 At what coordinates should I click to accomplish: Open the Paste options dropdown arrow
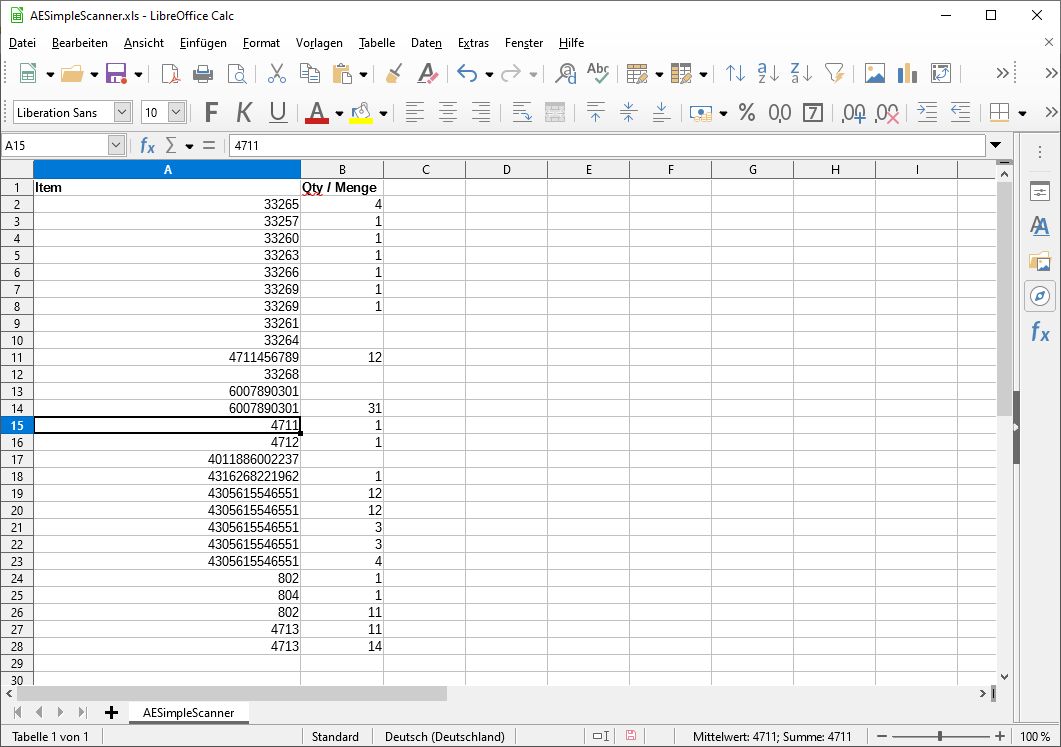[x=363, y=74]
